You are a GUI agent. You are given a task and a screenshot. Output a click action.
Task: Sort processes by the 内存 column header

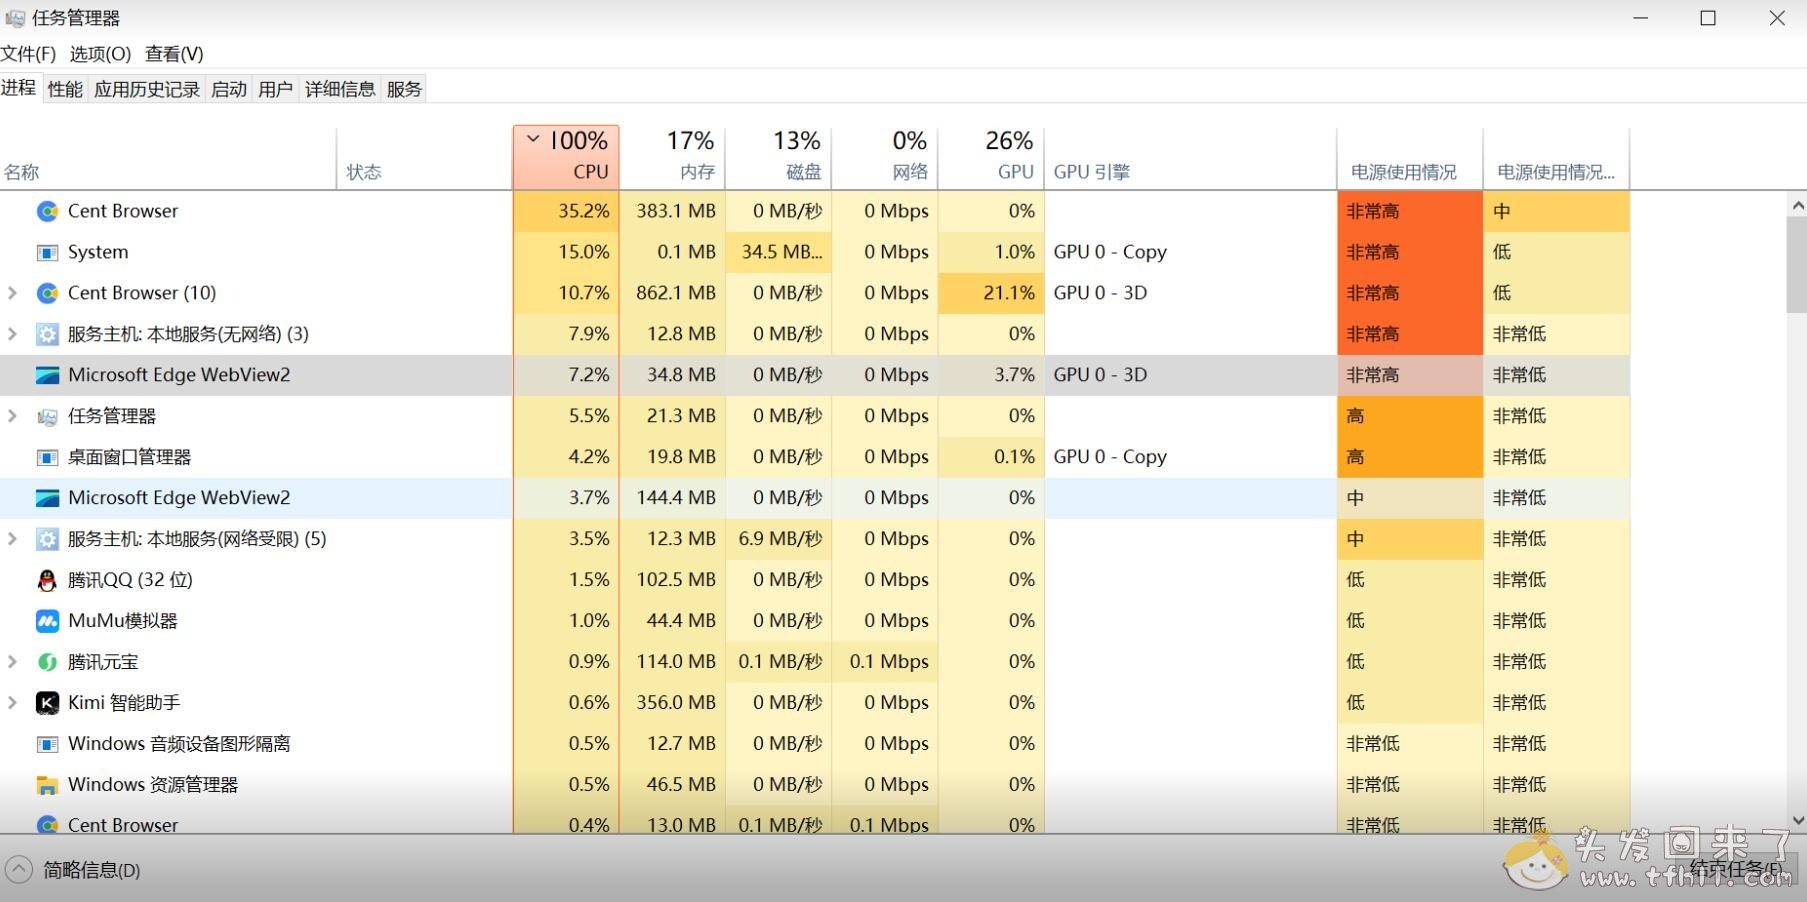675,157
